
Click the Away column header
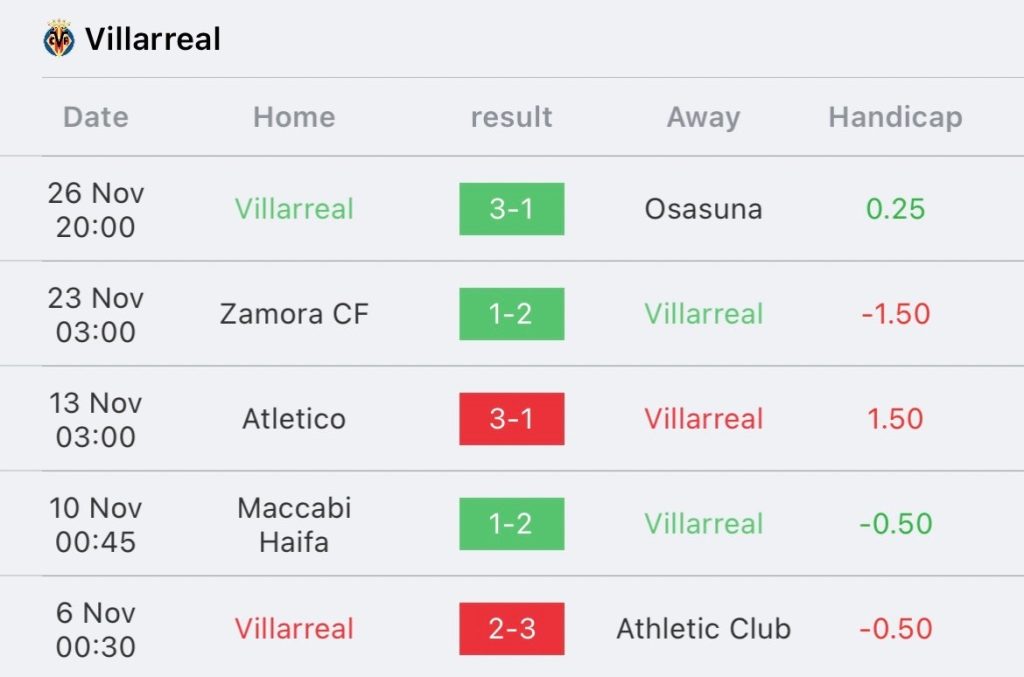click(703, 118)
